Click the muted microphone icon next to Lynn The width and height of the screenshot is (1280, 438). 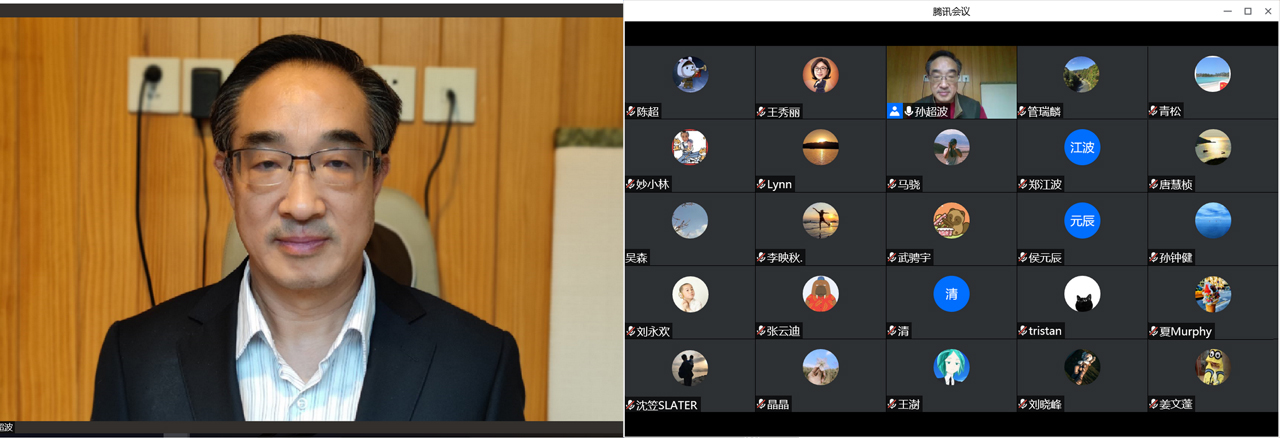(x=761, y=184)
